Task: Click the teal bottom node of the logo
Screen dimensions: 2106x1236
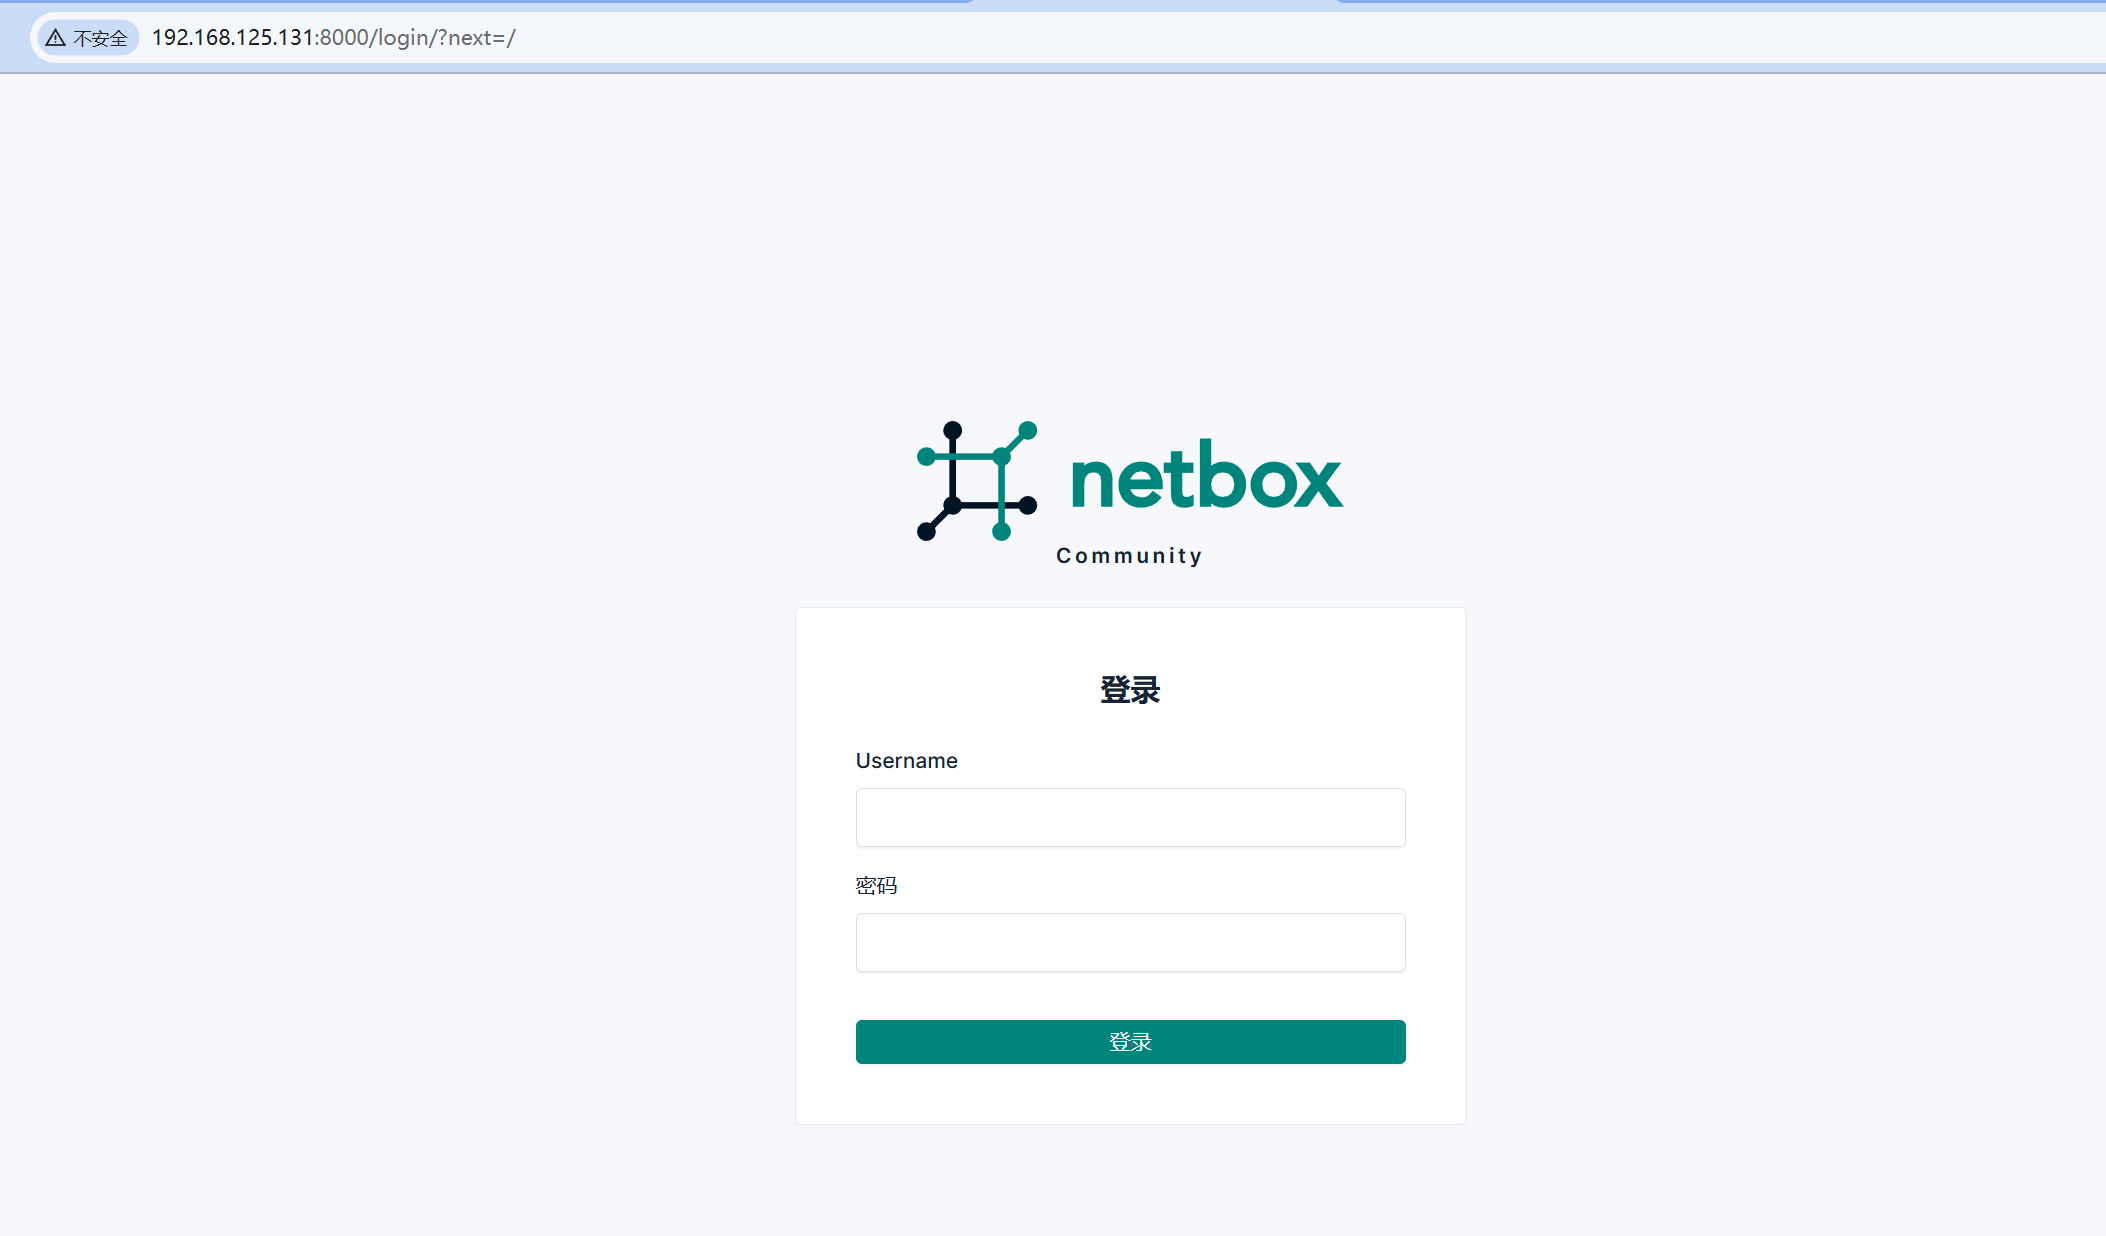Action: (x=1002, y=531)
